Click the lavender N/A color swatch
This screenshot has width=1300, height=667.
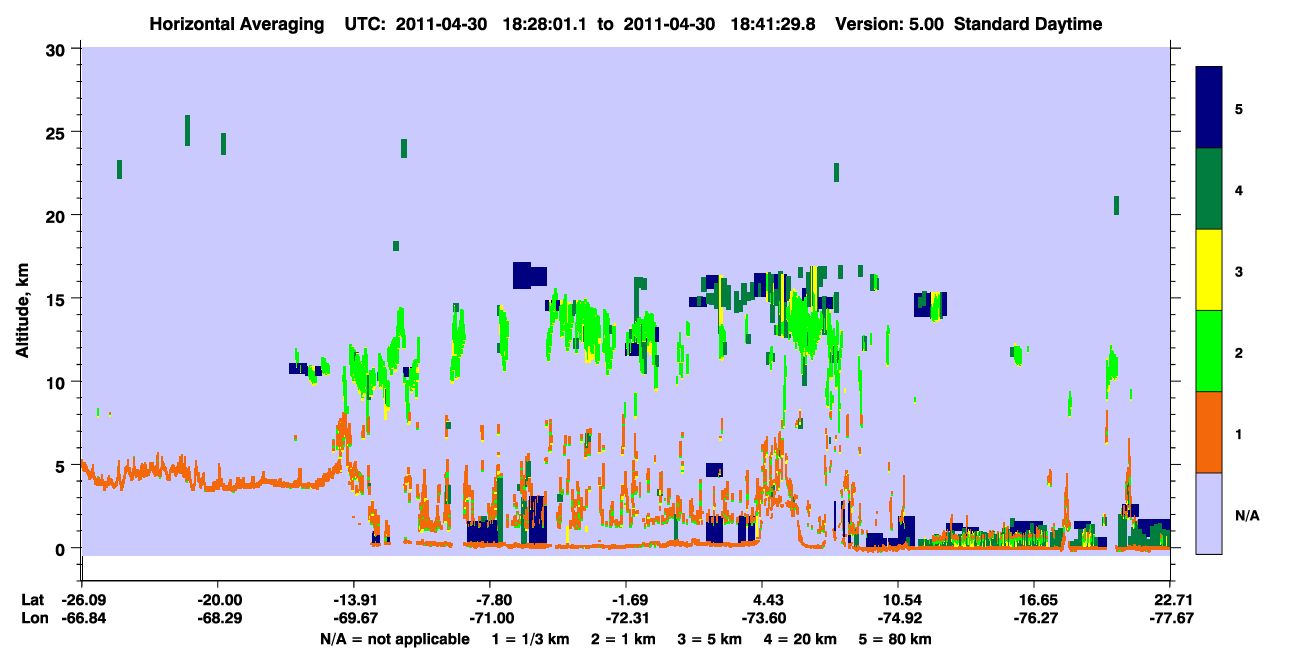tap(1209, 513)
